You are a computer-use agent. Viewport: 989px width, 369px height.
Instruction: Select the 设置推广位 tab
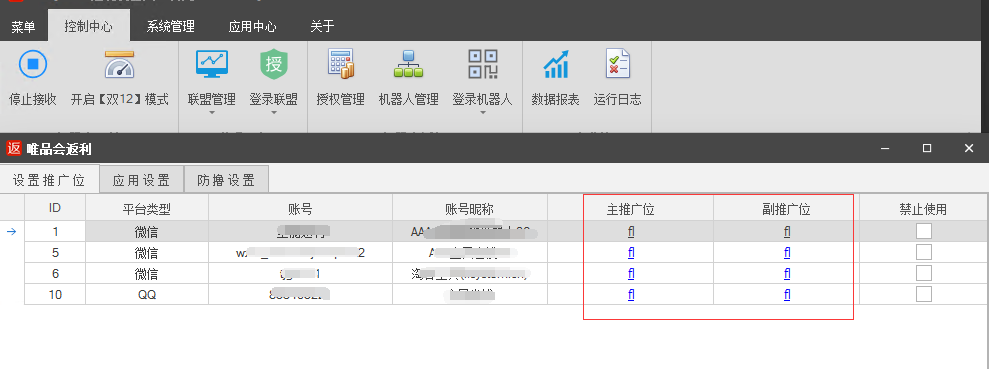tap(49, 180)
